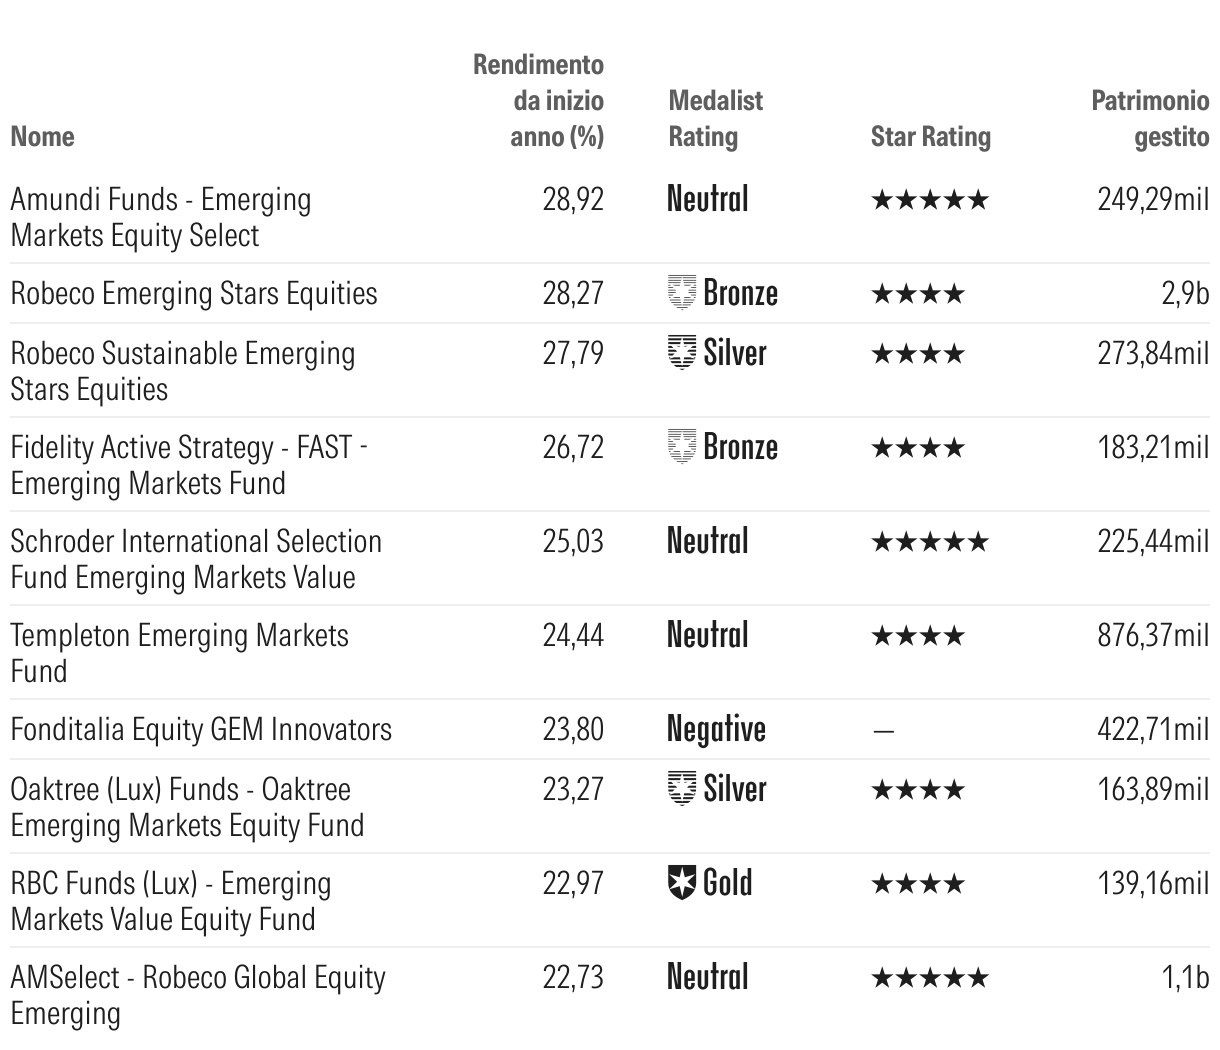Click the Star Rating column header
This screenshot has width=1220, height=1050.
[930, 136]
